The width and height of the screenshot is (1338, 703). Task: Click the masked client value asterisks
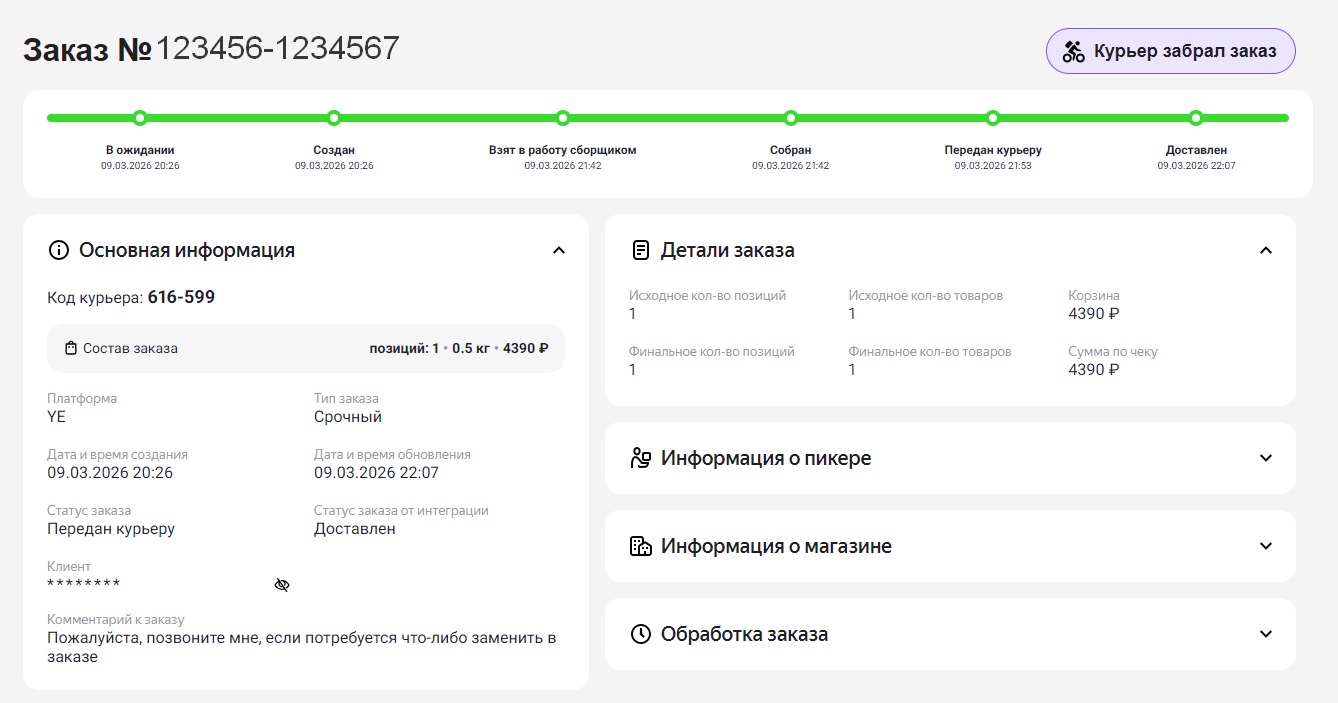pyautogui.click(x=84, y=584)
